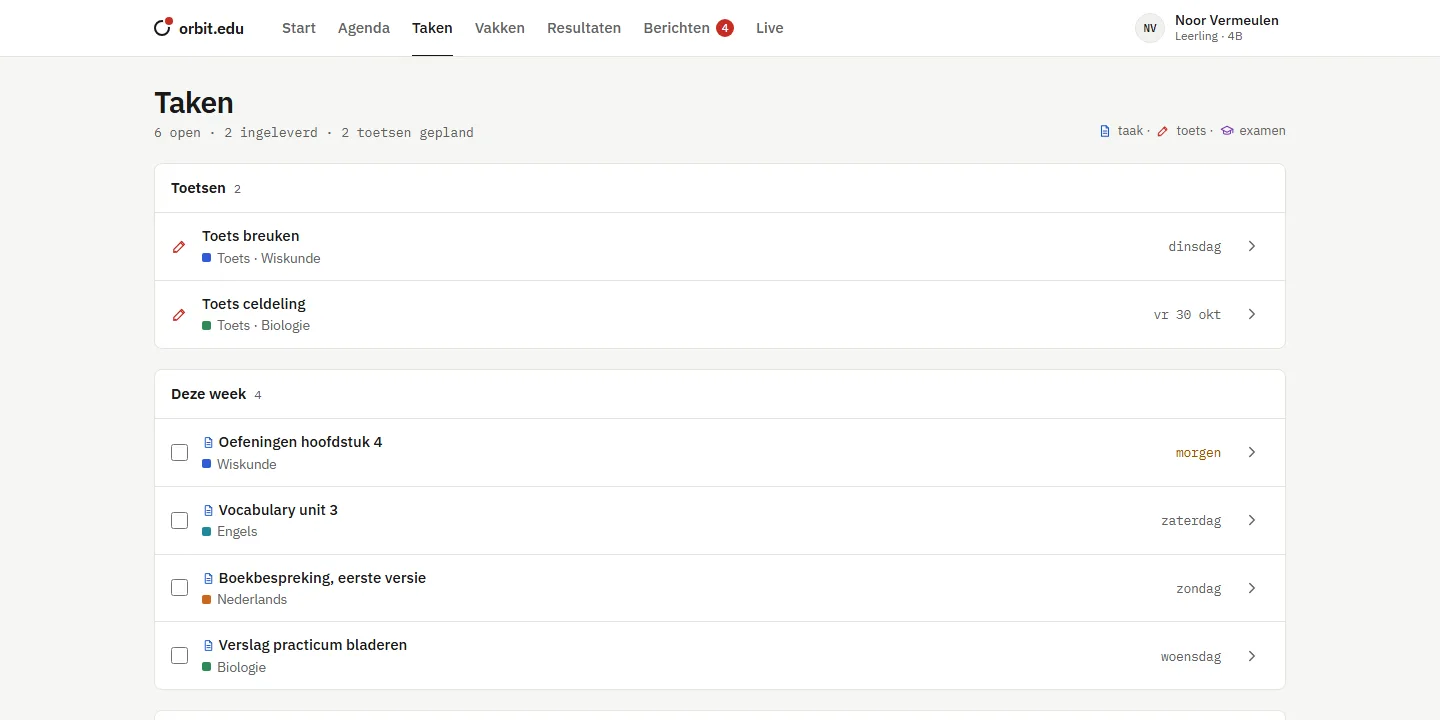Open the Toets breuken title link
The height and width of the screenshot is (720, 1440).
(x=251, y=236)
